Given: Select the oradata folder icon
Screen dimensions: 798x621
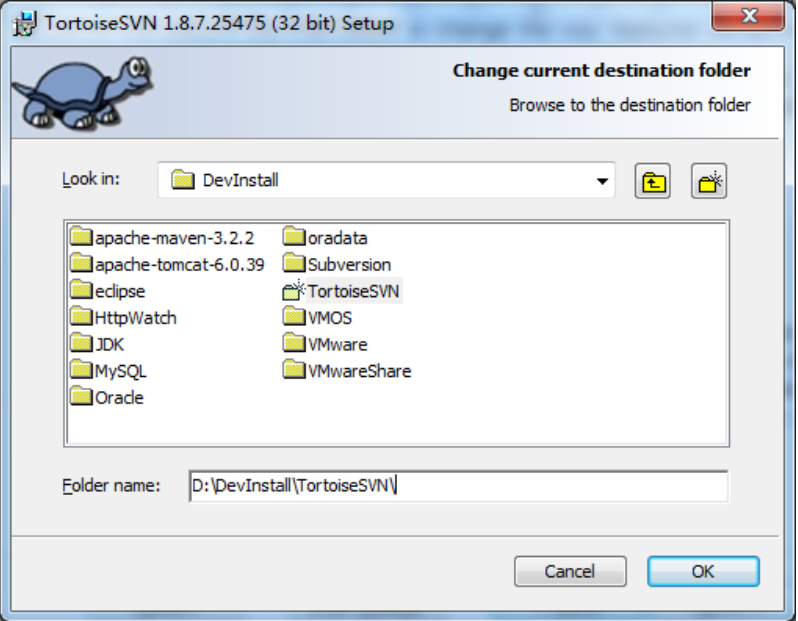Looking at the screenshot, I should (x=294, y=236).
